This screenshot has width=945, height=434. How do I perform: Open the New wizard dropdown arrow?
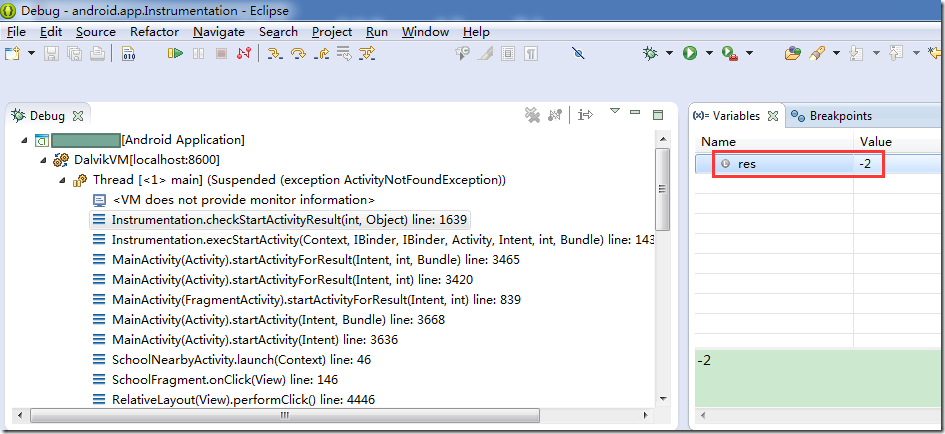pos(31,54)
